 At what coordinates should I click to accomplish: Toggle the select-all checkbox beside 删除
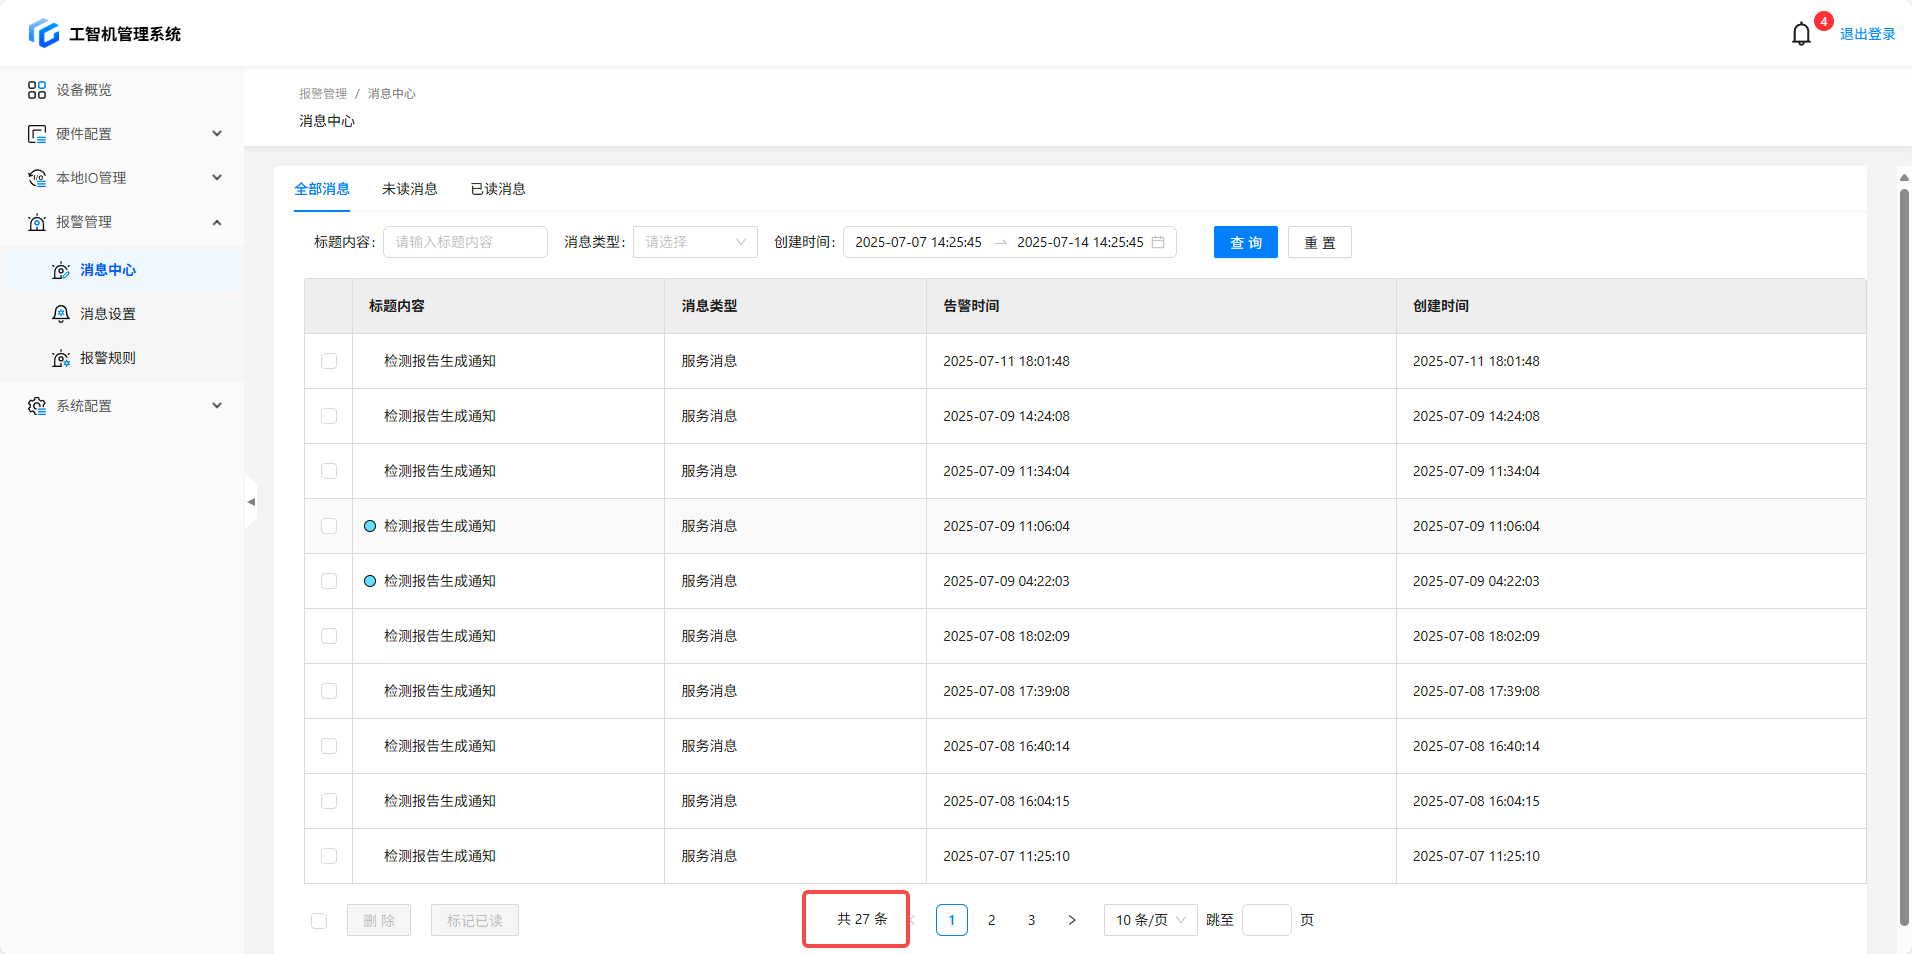pos(319,921)
